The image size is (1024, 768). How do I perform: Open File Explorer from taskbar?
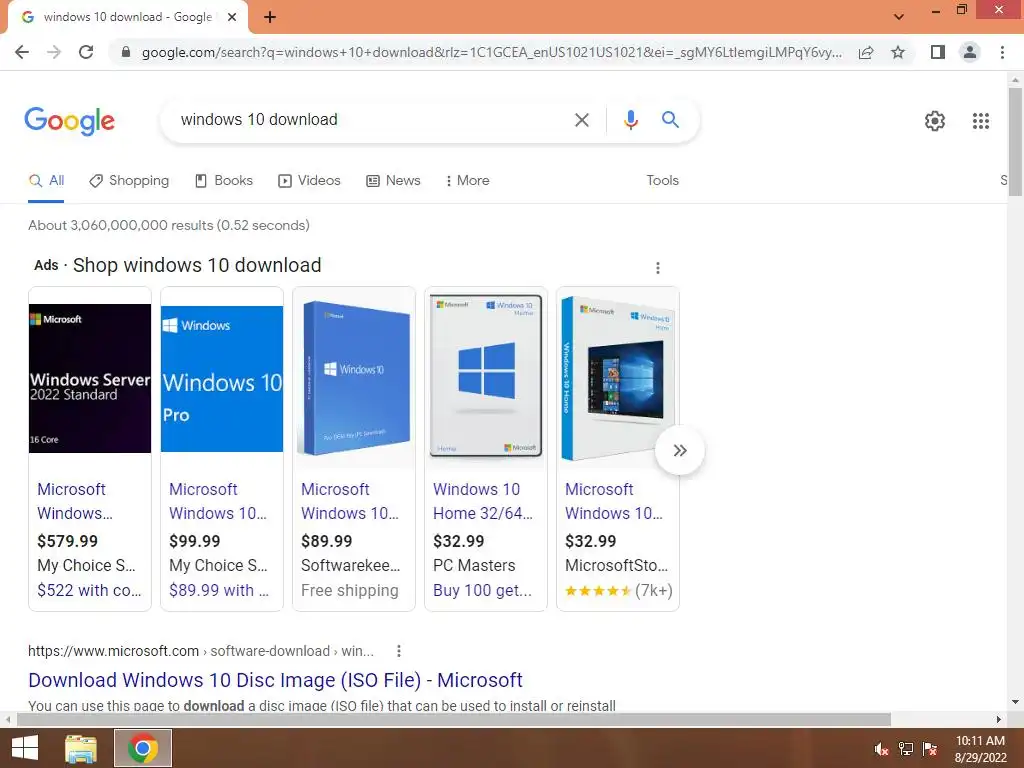[x=81, y=748]
